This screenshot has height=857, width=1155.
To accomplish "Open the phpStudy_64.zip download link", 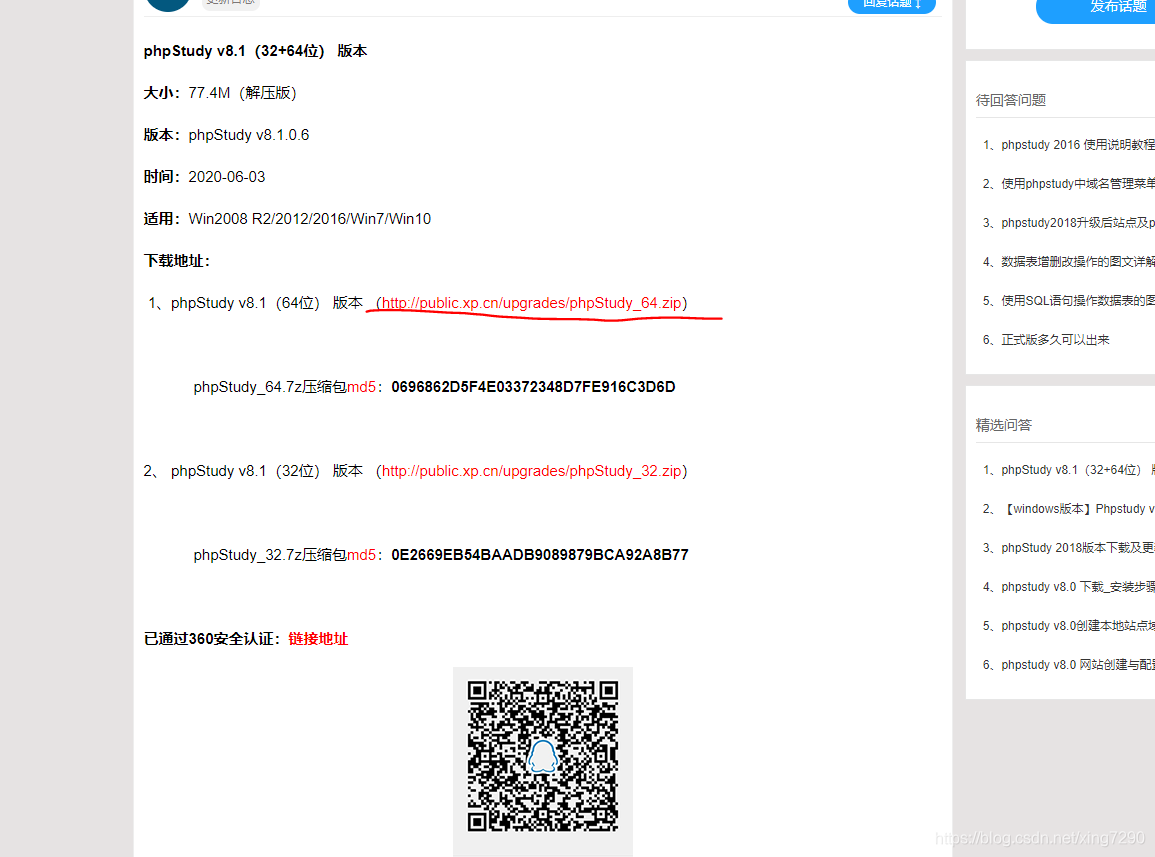I will tap(531, 303).
